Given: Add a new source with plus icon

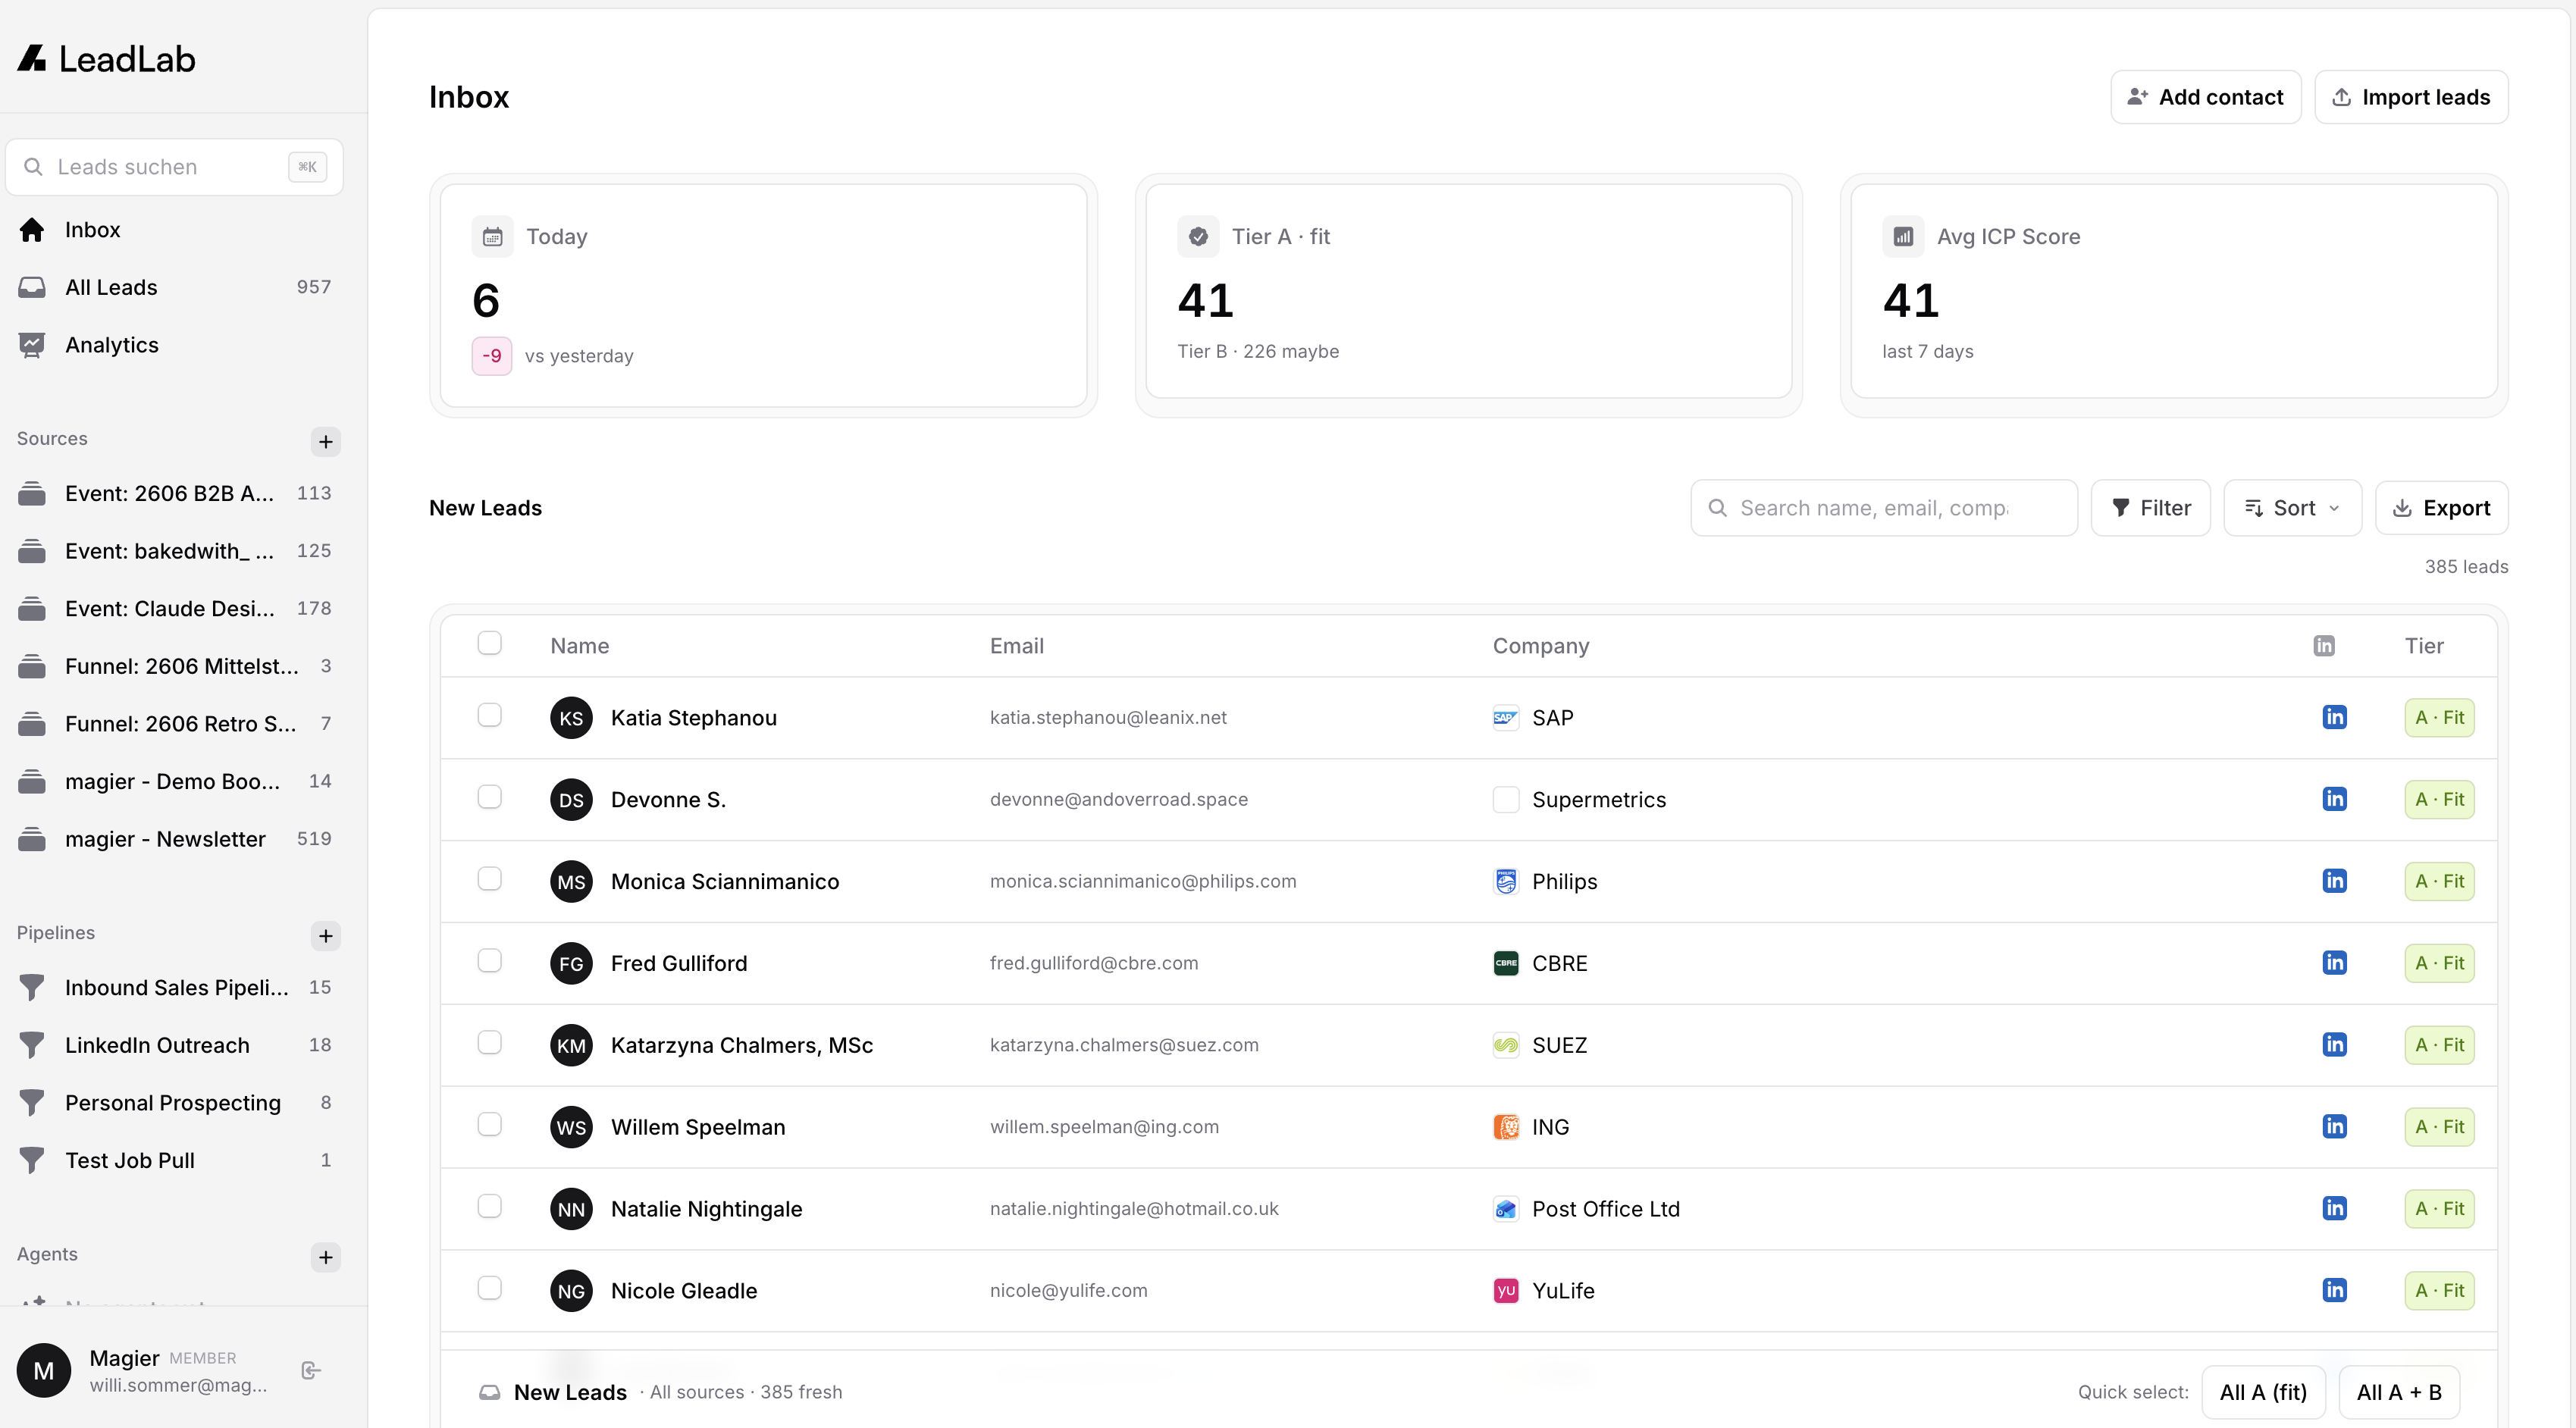Looking at the screenshot, I should (x=325, y=441).
